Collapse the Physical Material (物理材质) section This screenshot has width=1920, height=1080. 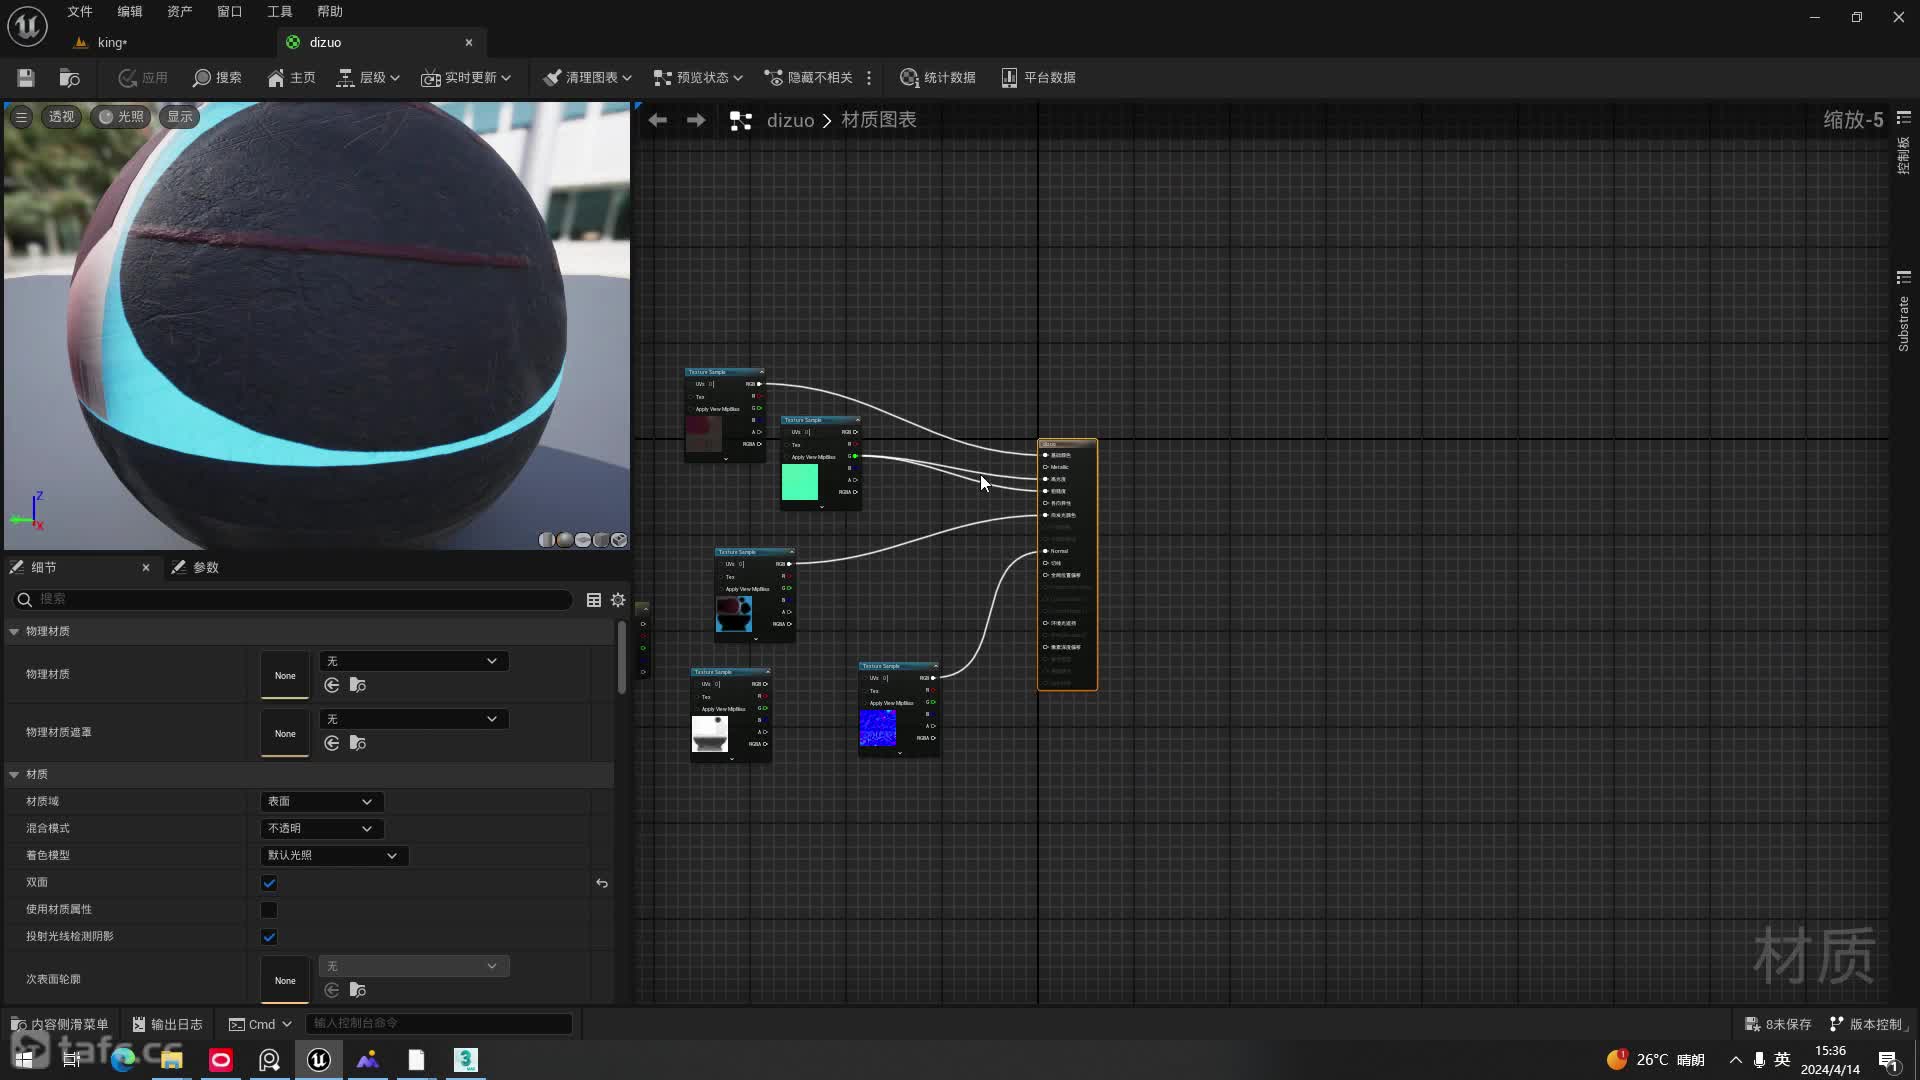click(14, 631)
